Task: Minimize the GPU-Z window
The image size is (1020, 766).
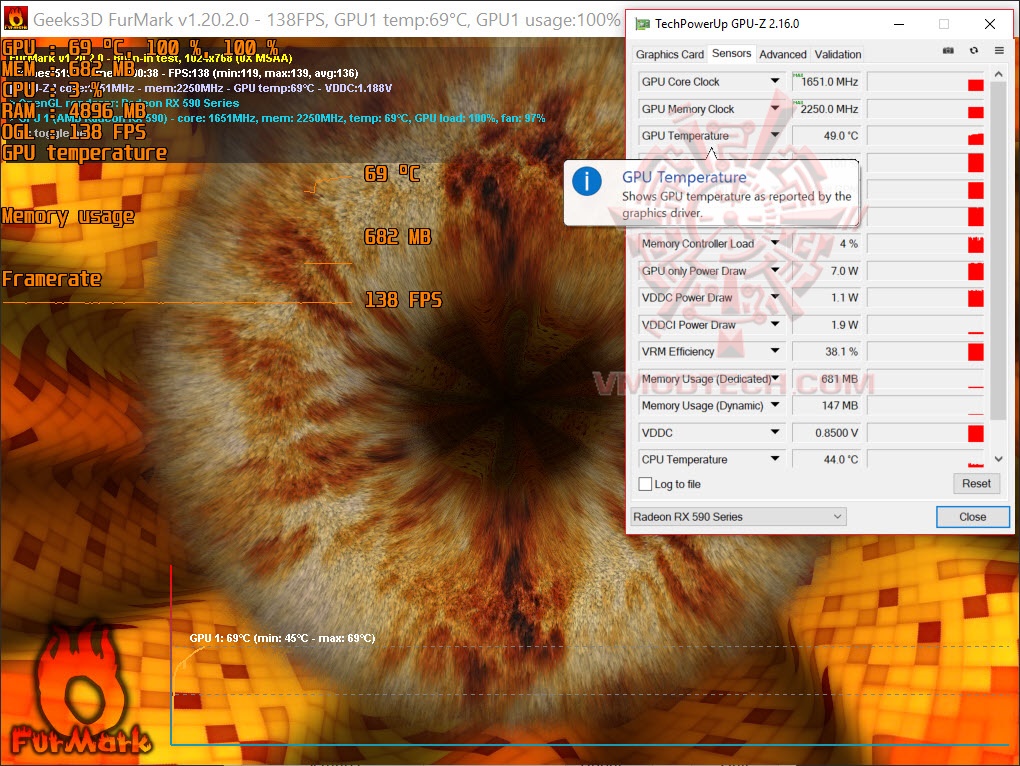Action: point(899,24)
